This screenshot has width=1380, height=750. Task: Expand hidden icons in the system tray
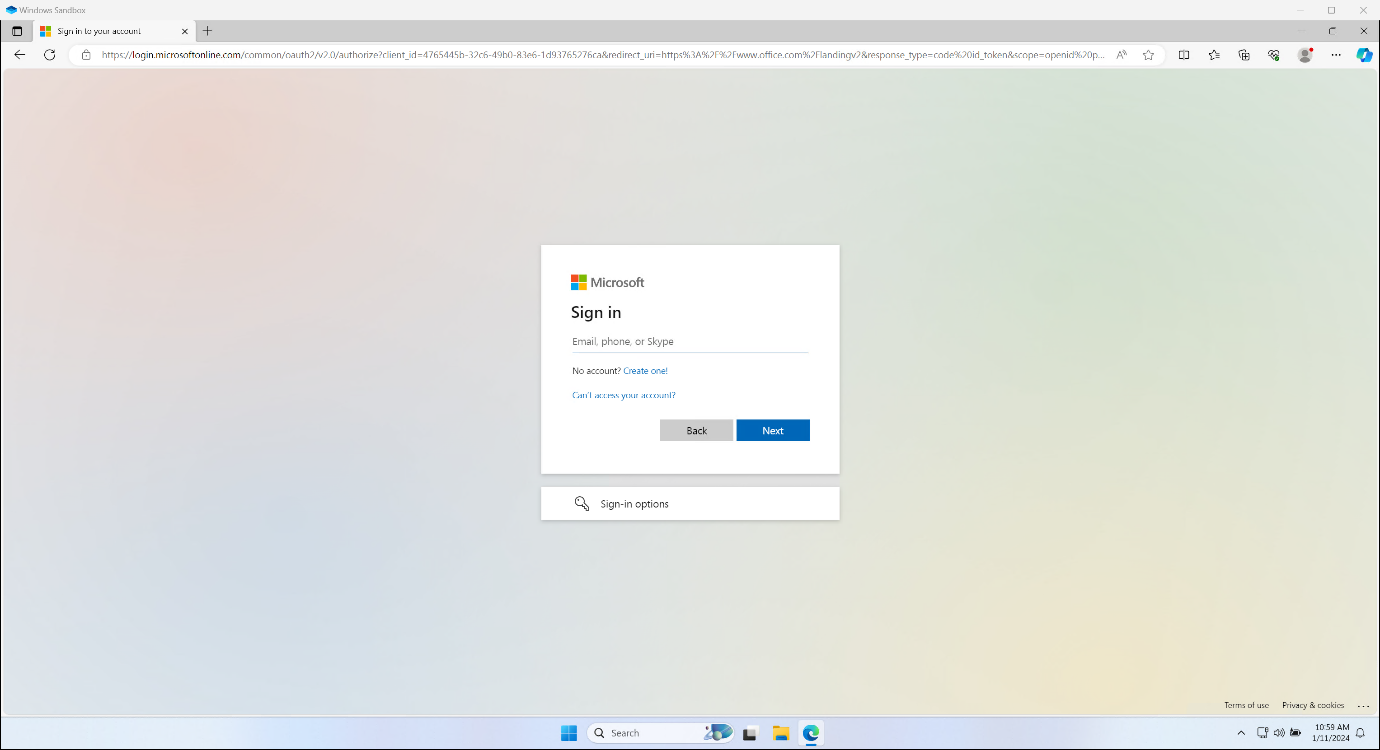[x=1241, y=732]
